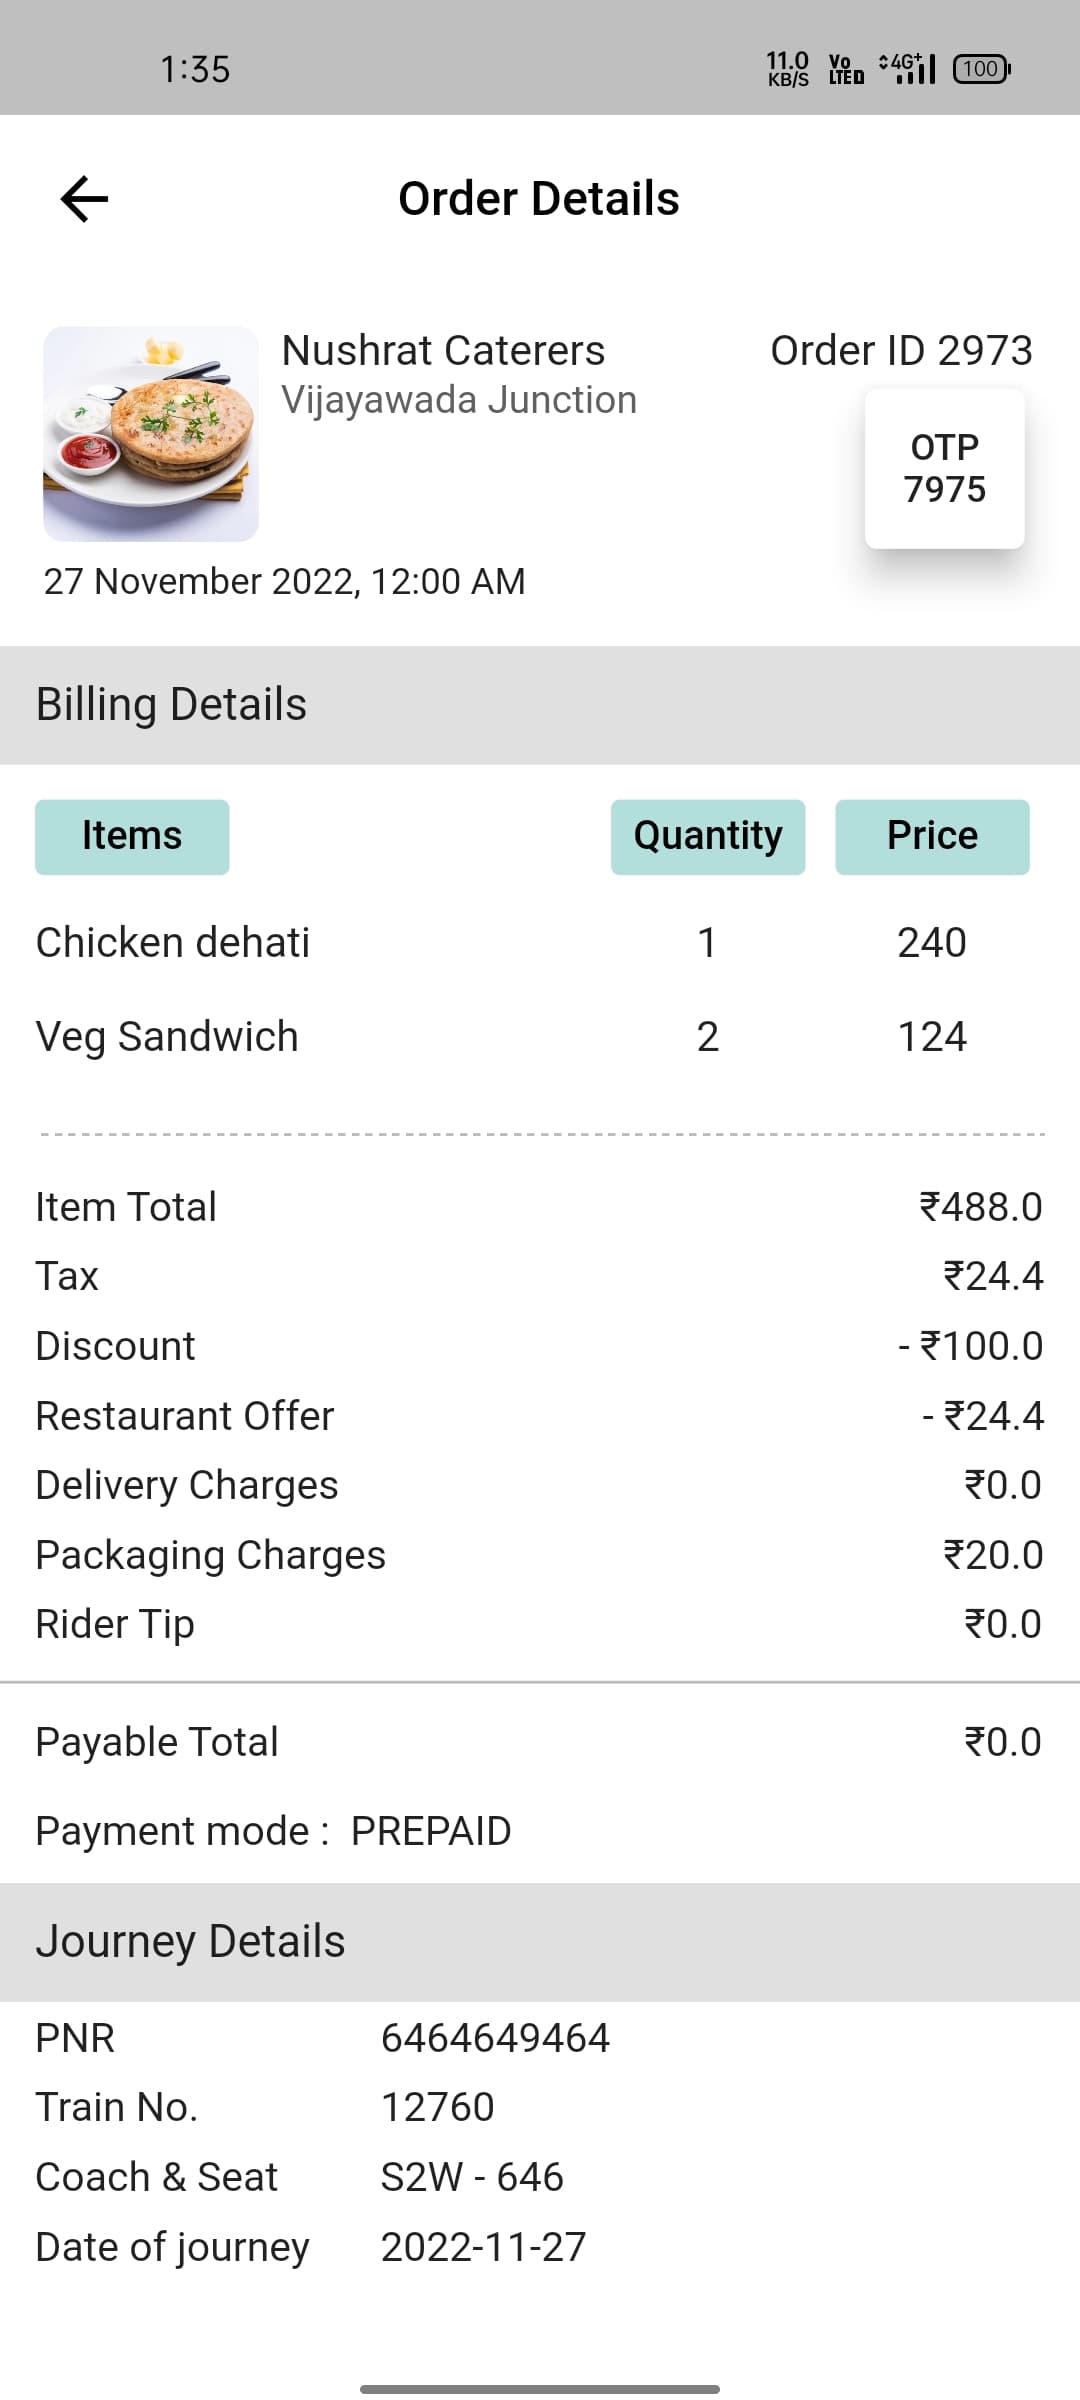Tap the PNR number 6464649464
Viewport: 1080px width, 2400px height.
tap(495, 2038)
